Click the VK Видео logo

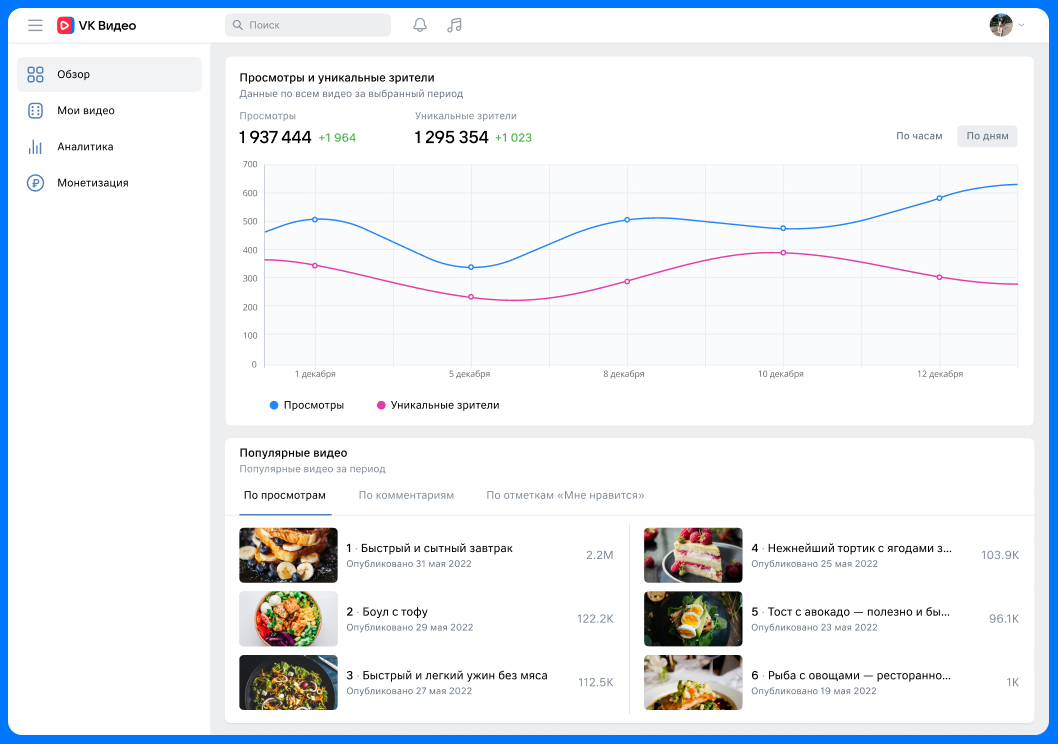tap(96, 25)
